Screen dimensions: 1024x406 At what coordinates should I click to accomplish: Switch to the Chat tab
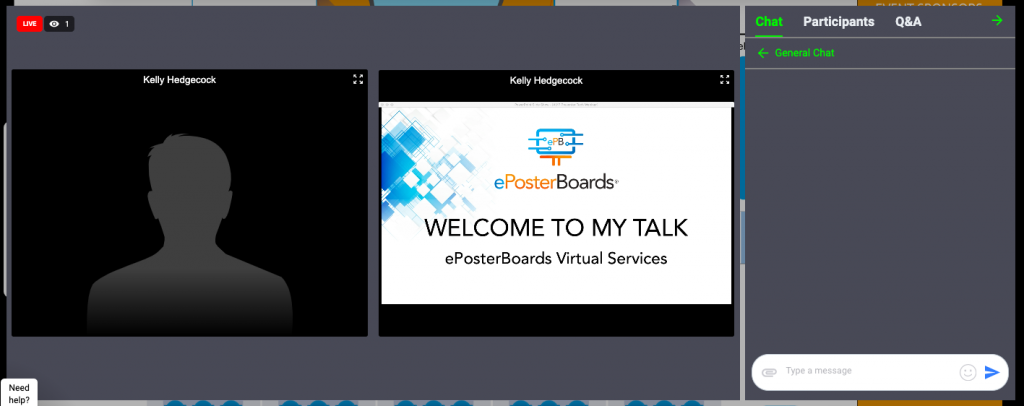(769, 22)
